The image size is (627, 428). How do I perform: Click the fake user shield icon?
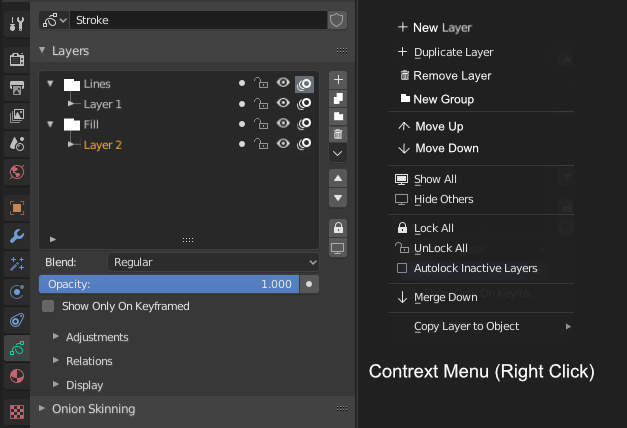pyautogui.click(x=337, y=20)
